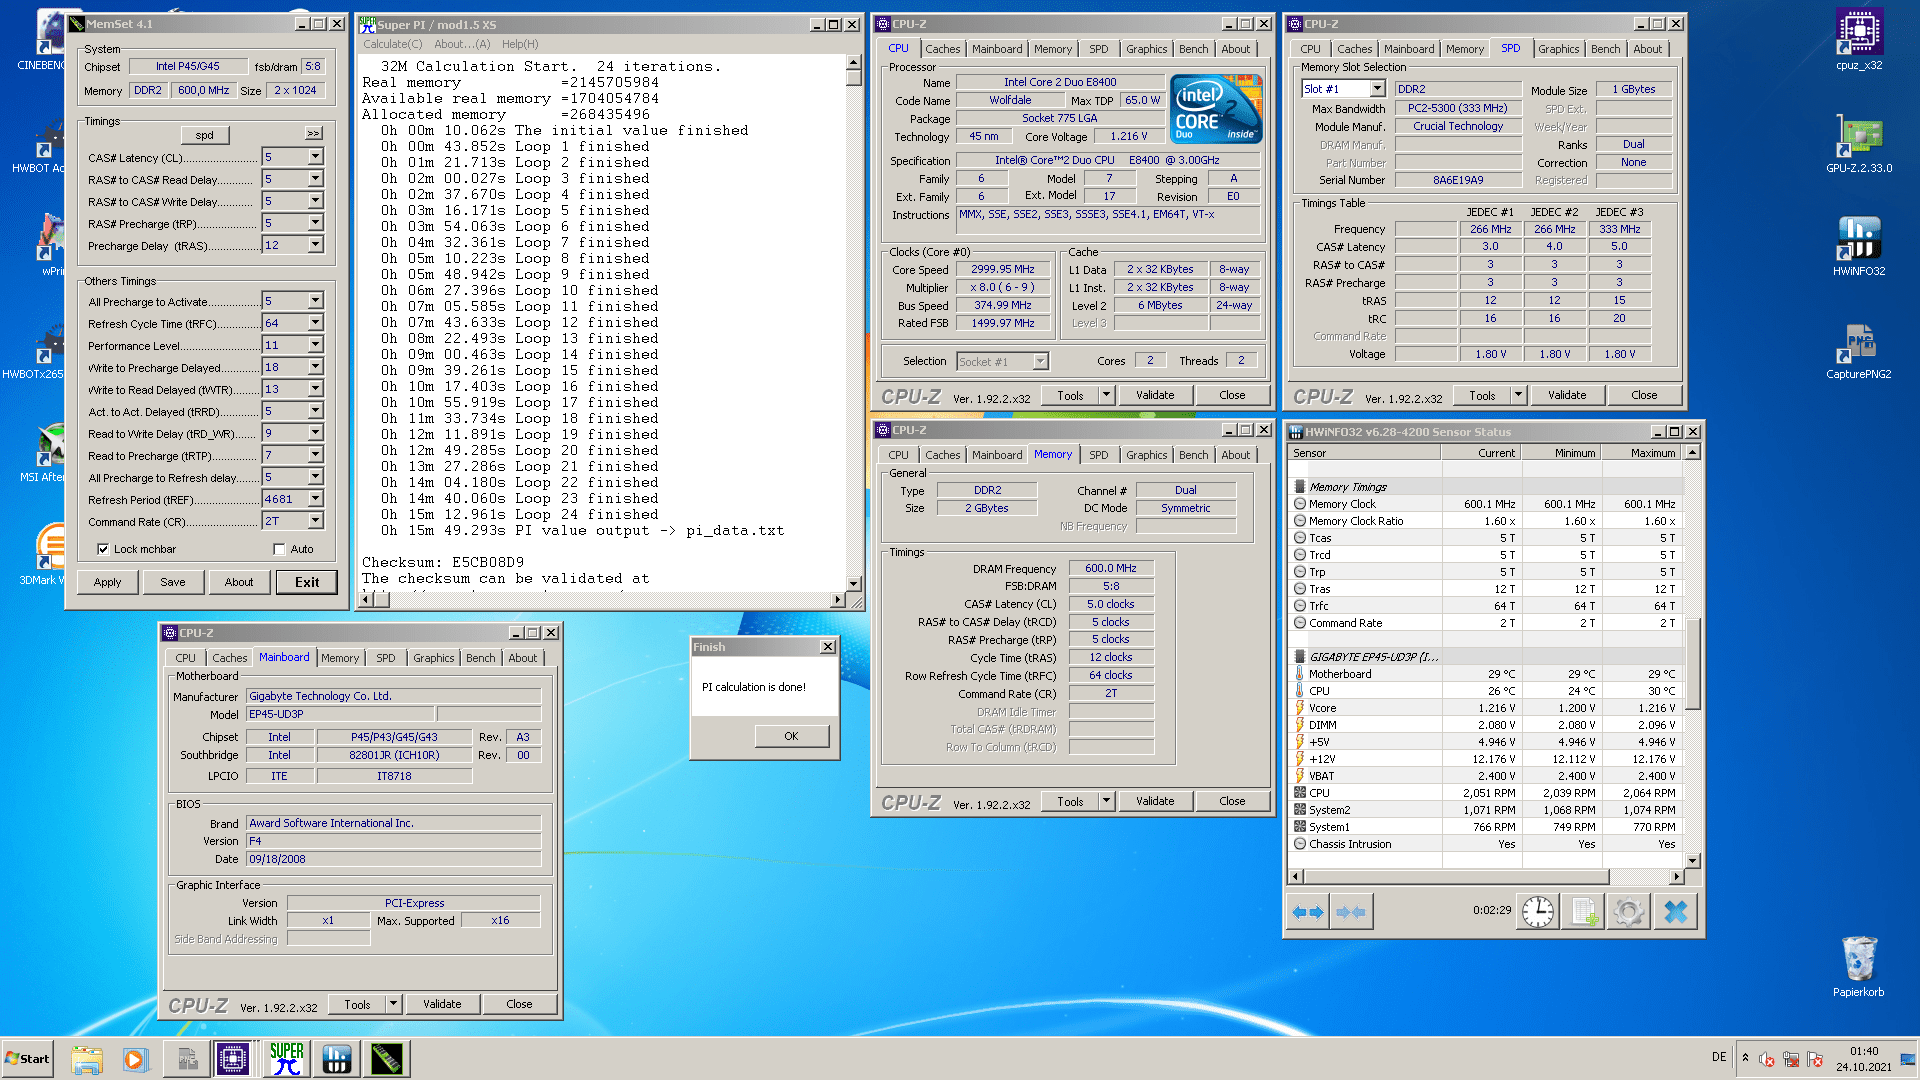
Task: Open the Help(H) menu in Super PI
Action: pyautogui.click(x=520, y=44)
